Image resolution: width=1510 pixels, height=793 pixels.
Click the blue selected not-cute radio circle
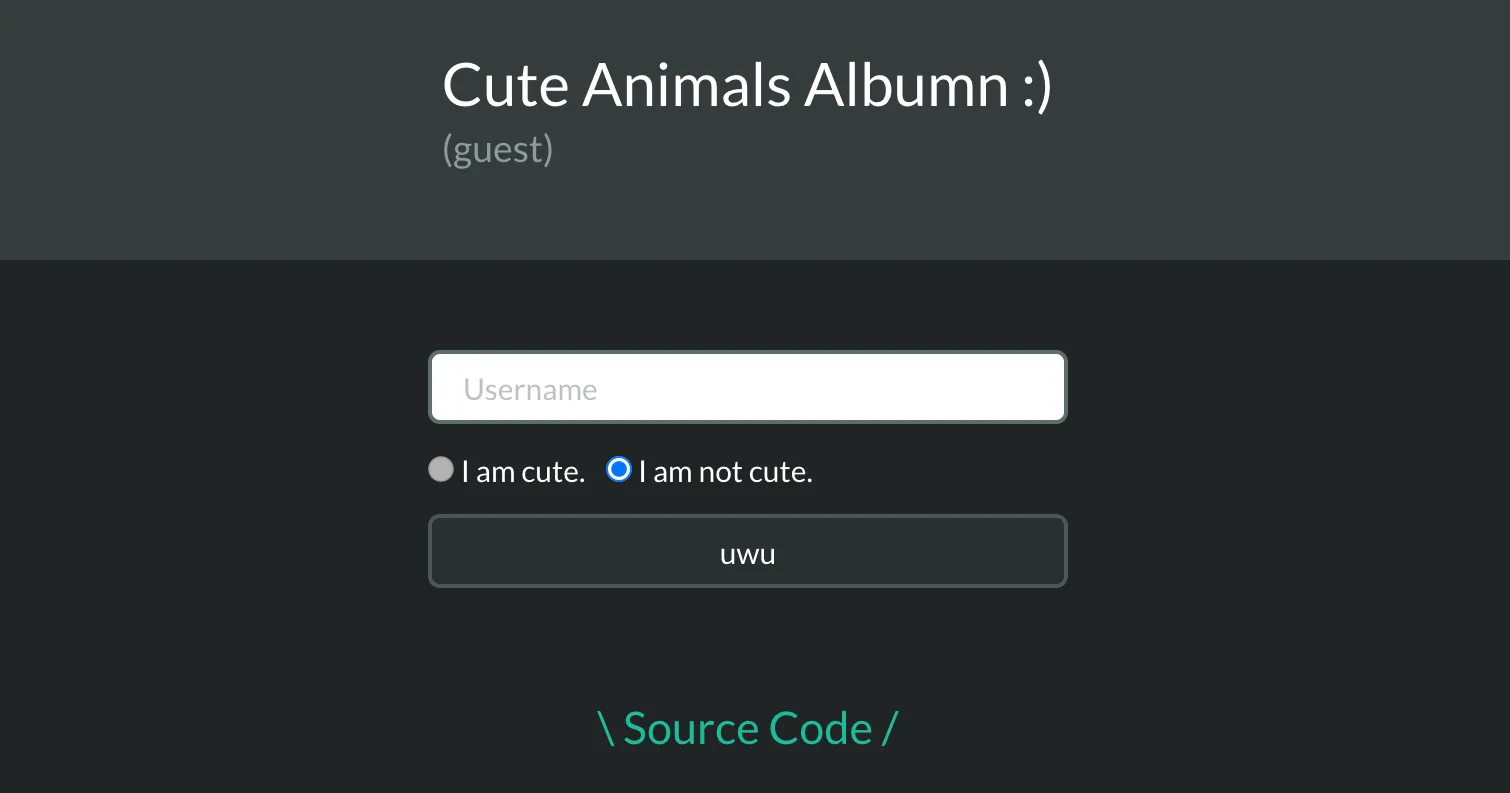(619, 469)
